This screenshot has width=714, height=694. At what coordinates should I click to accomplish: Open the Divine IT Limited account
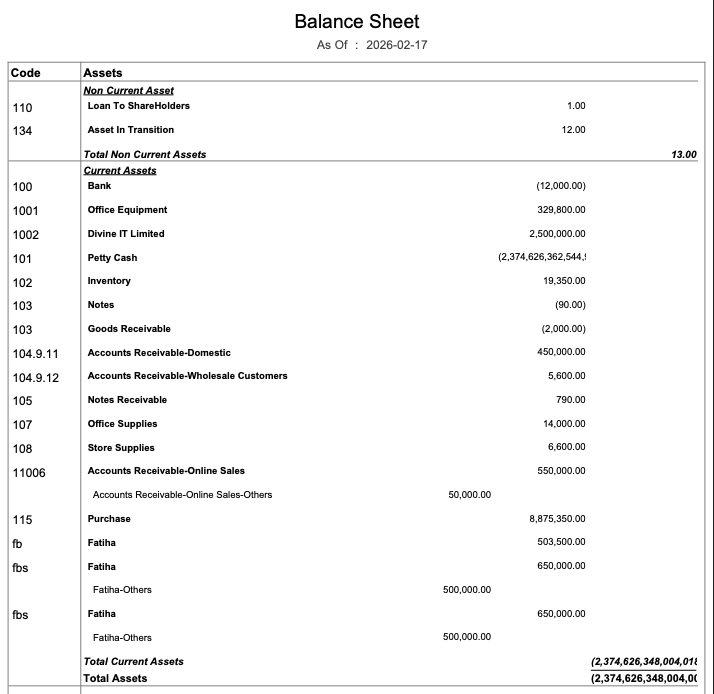coord(126,234)
